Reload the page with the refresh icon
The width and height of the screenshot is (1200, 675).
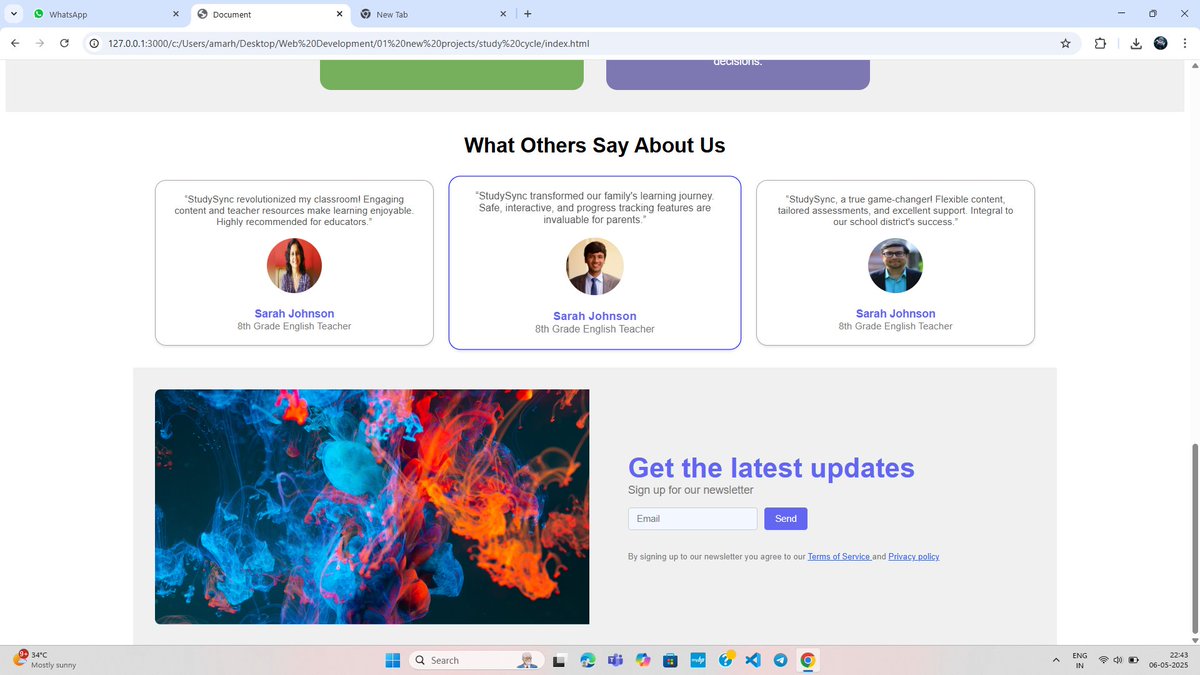point(65,44)
